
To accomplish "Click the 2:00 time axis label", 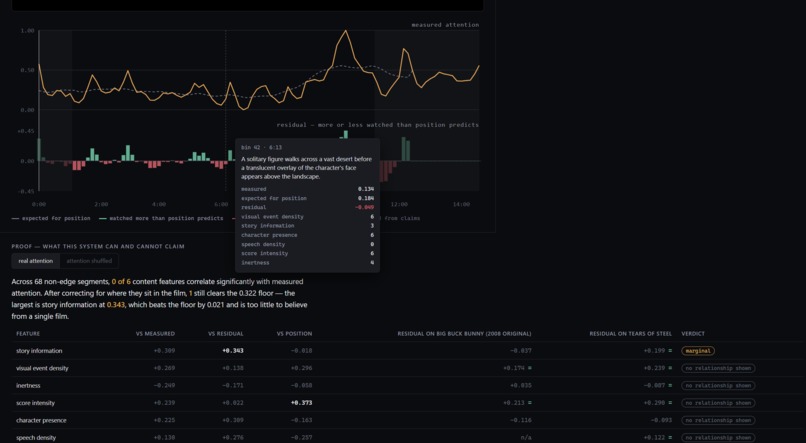I will click(101, 205).
